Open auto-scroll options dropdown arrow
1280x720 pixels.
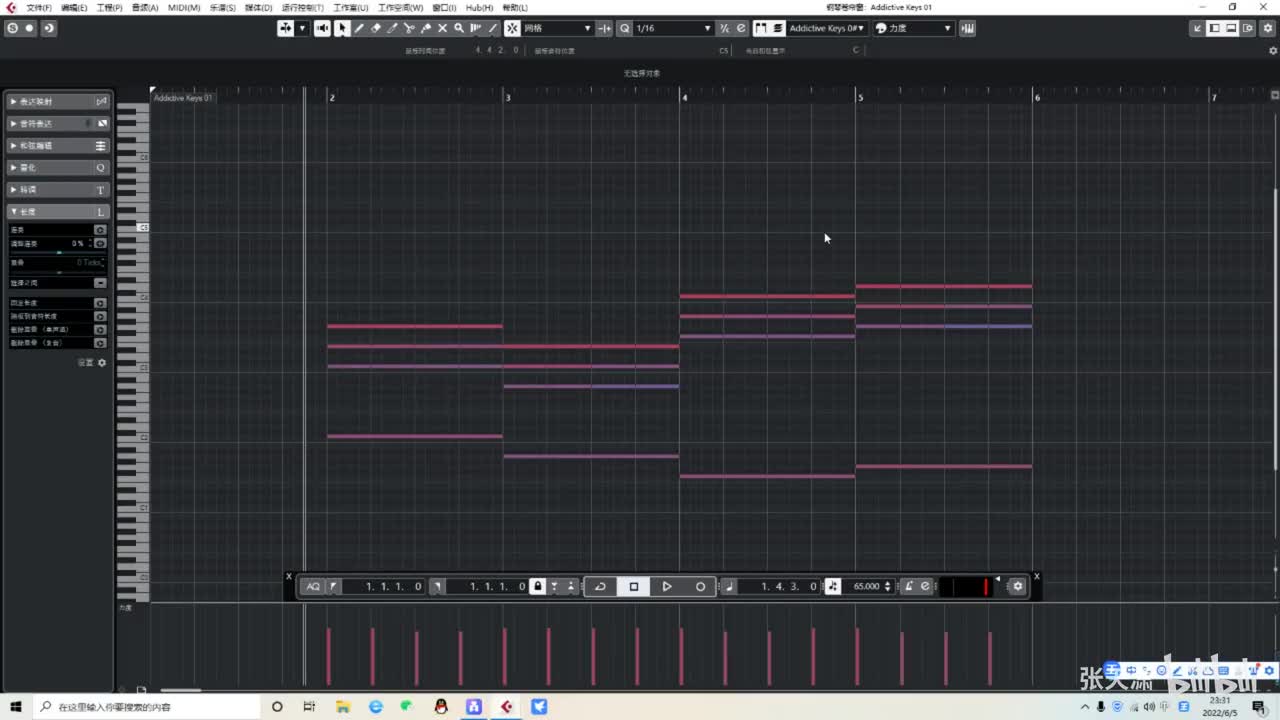[x=302, y=28]
